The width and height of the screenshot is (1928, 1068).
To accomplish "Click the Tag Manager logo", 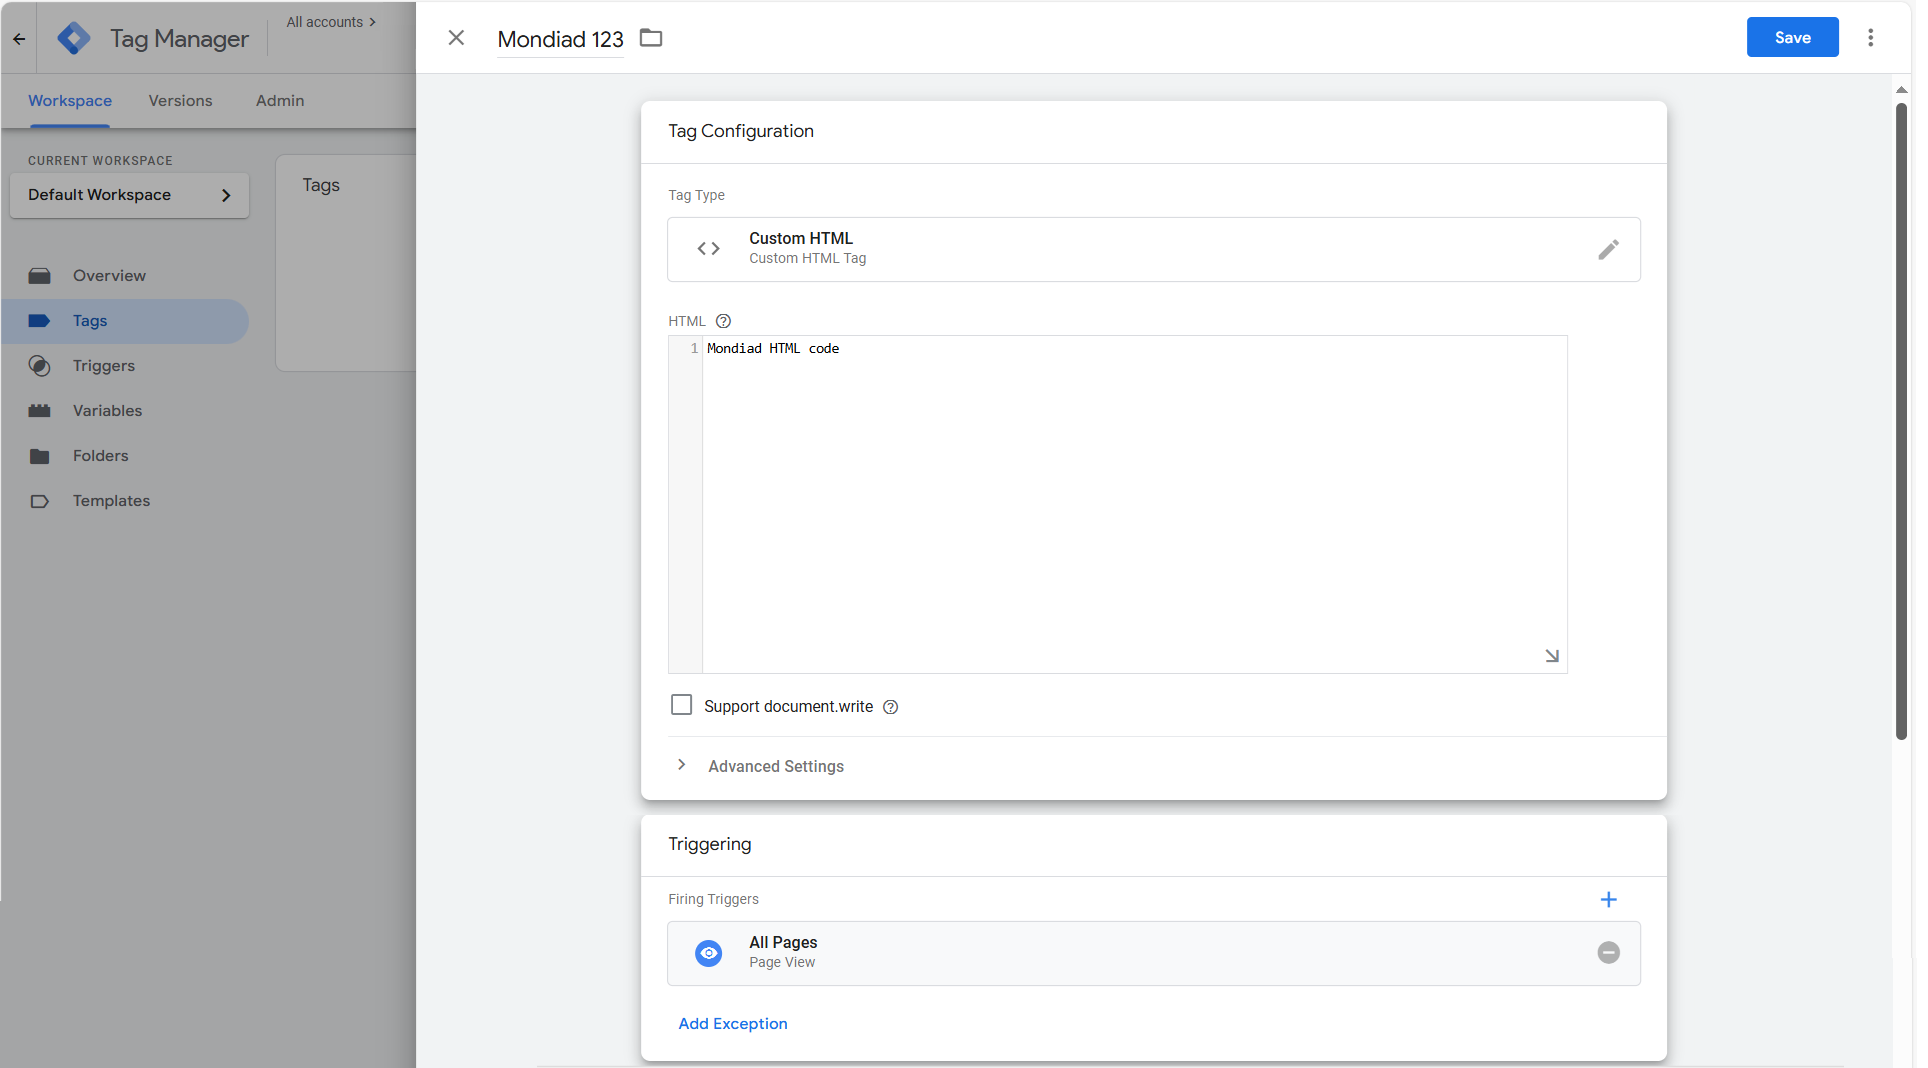I will [74, 38].
